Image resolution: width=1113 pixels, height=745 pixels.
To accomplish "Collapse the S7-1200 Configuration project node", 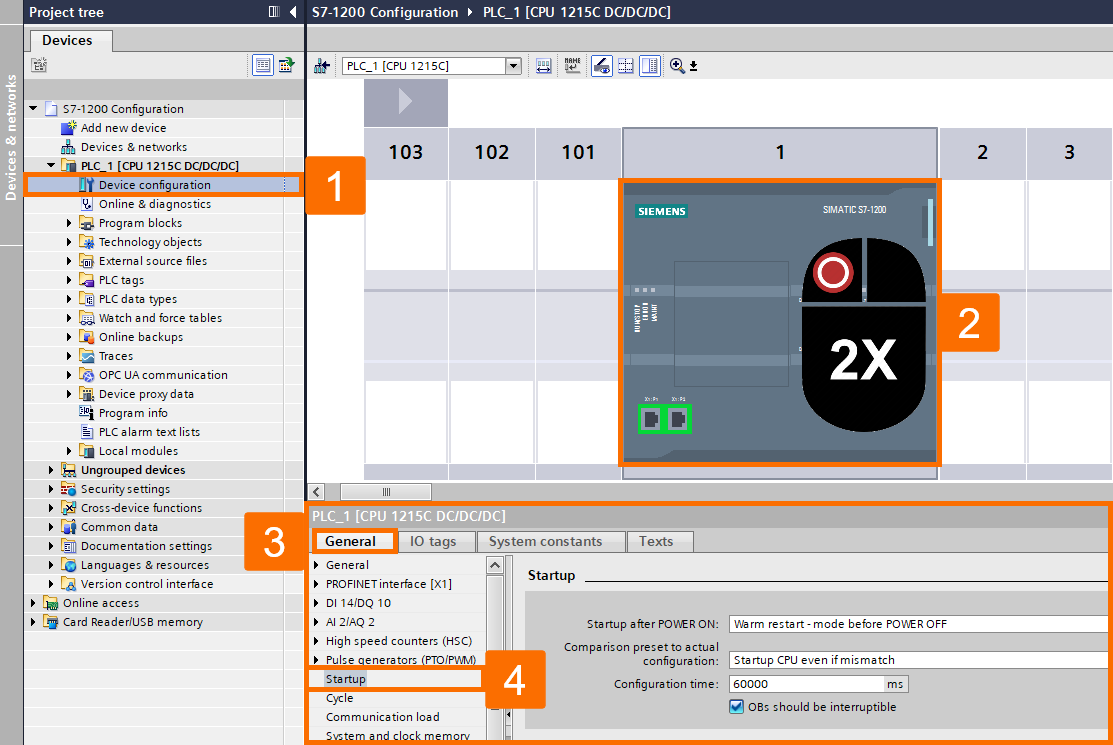I will (33, 109).
